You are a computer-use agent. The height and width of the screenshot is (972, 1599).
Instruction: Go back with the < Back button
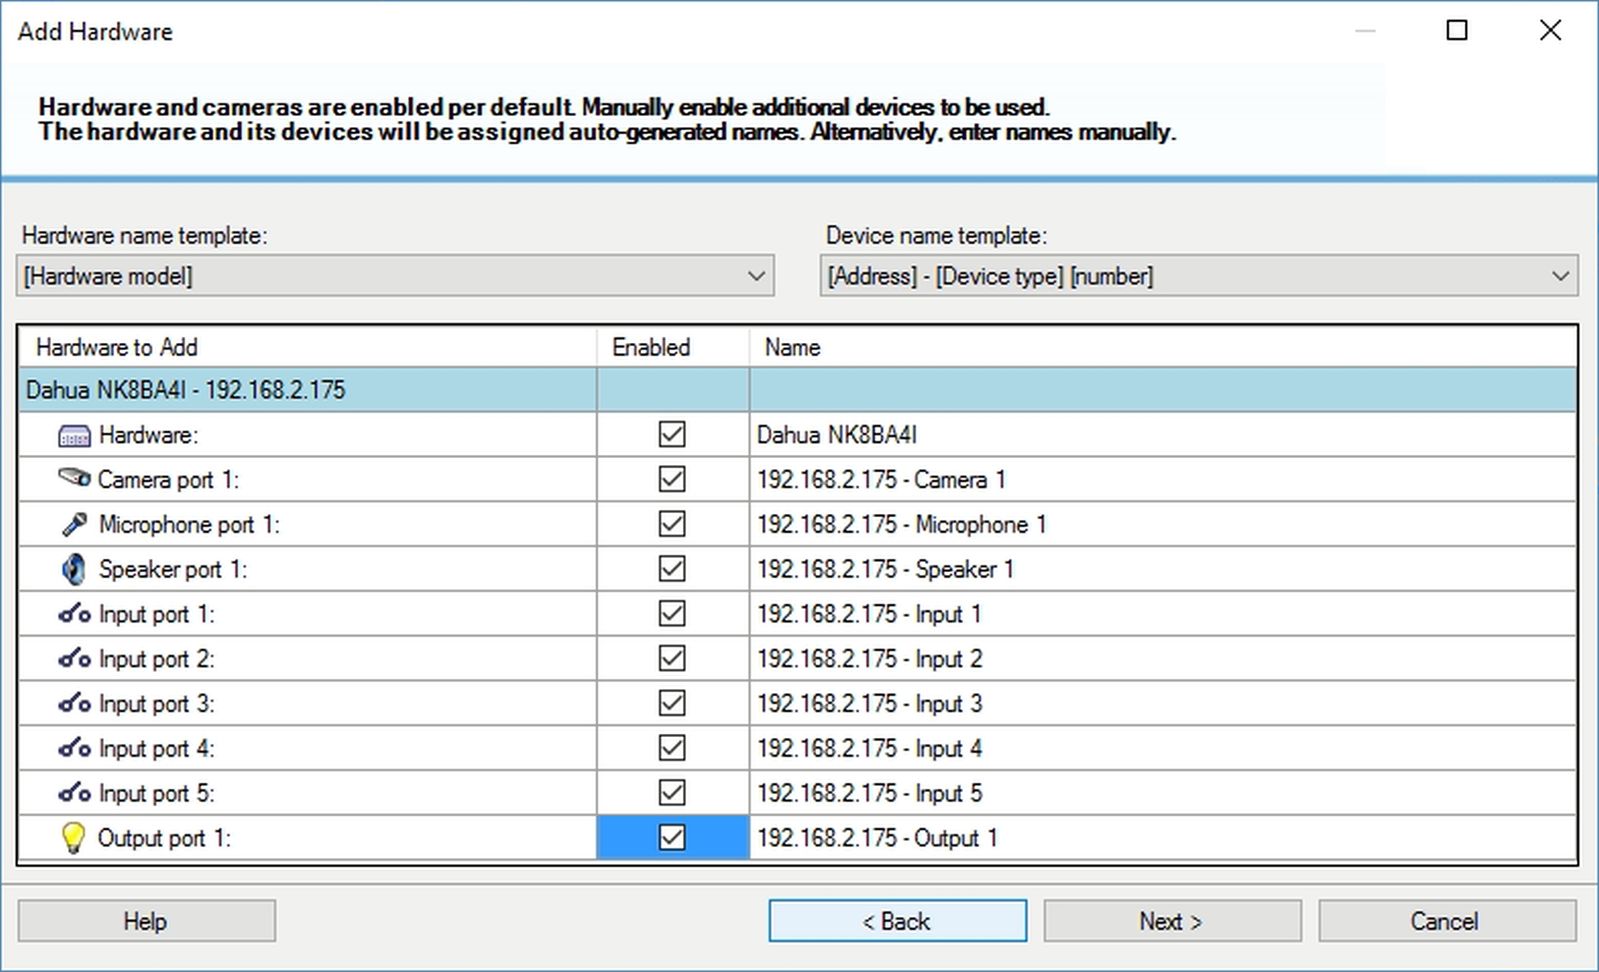coord(897,921)
